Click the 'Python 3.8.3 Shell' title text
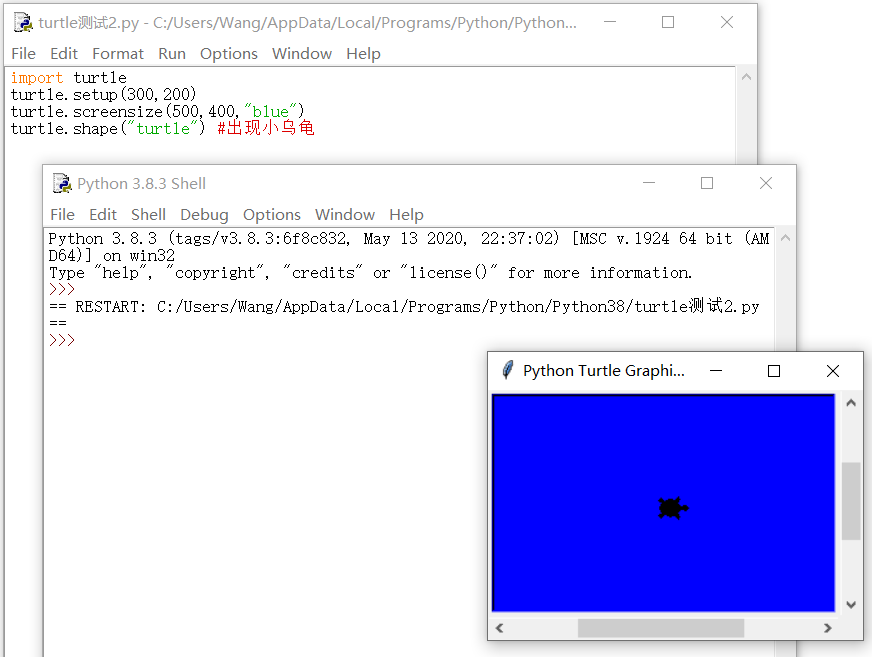The image size is (872, 657). (141, 184)
